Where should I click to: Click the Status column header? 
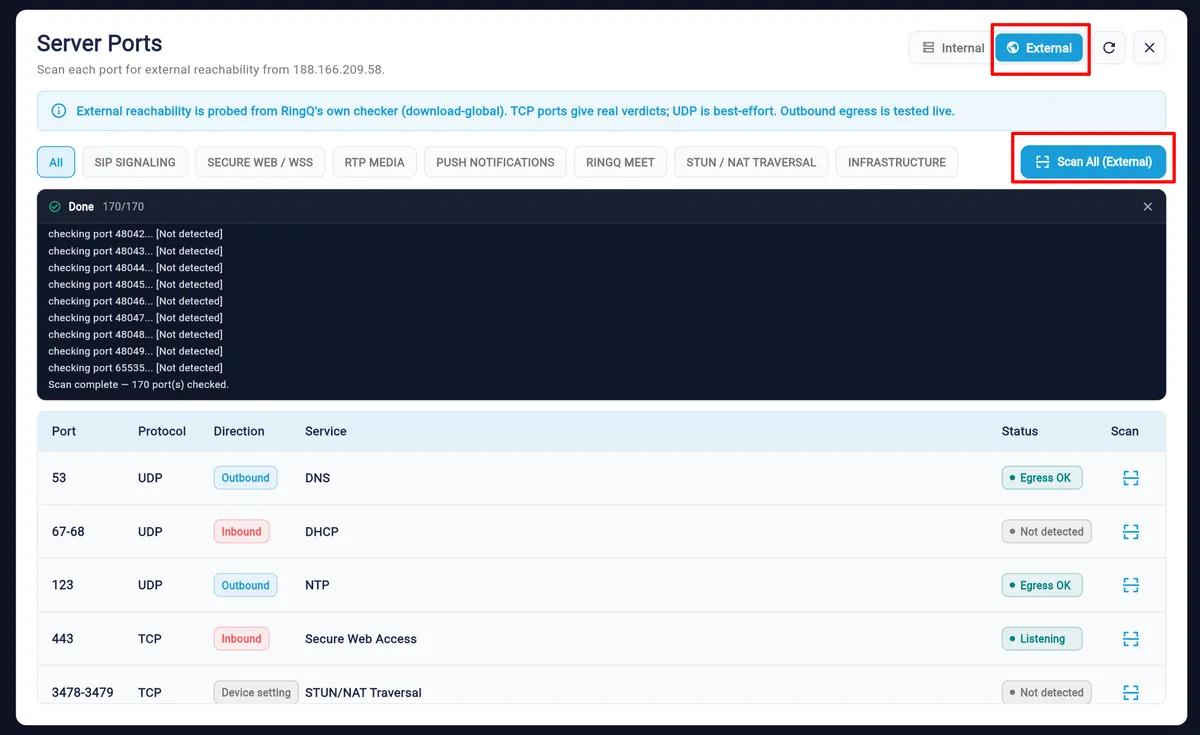(x=1020, y=431)
